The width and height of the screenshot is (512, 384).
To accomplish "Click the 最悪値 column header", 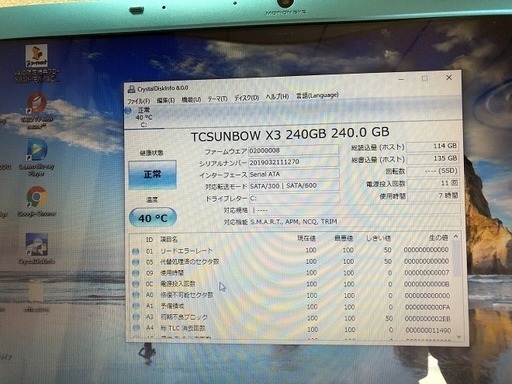I will [344, 238].
